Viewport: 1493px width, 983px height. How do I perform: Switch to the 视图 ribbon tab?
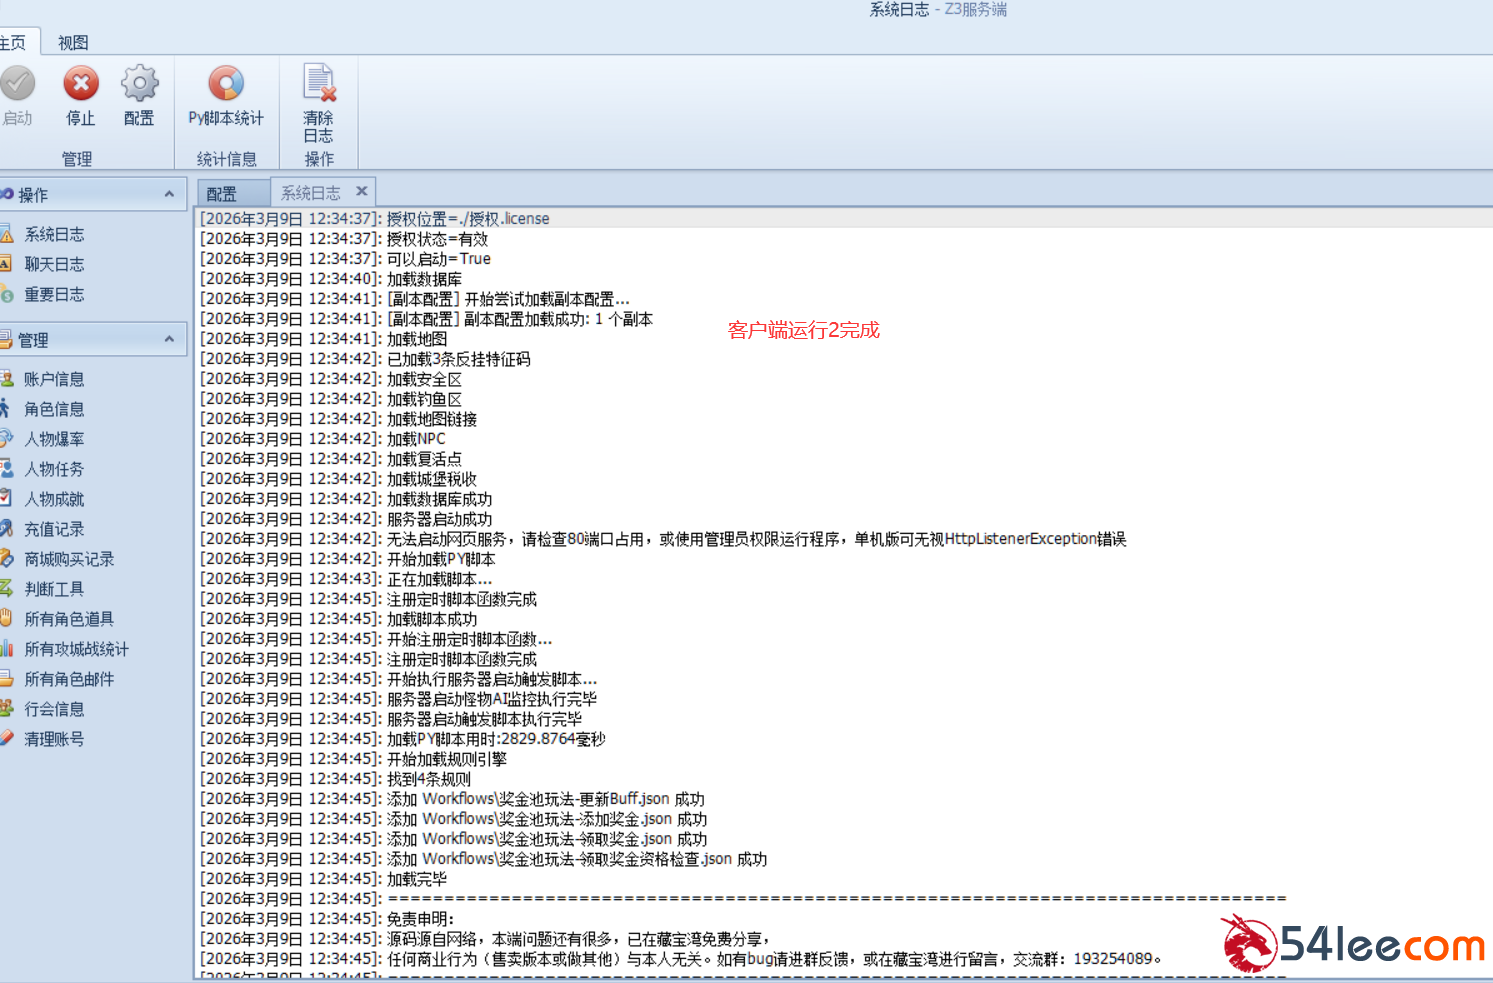pos(73,42)
